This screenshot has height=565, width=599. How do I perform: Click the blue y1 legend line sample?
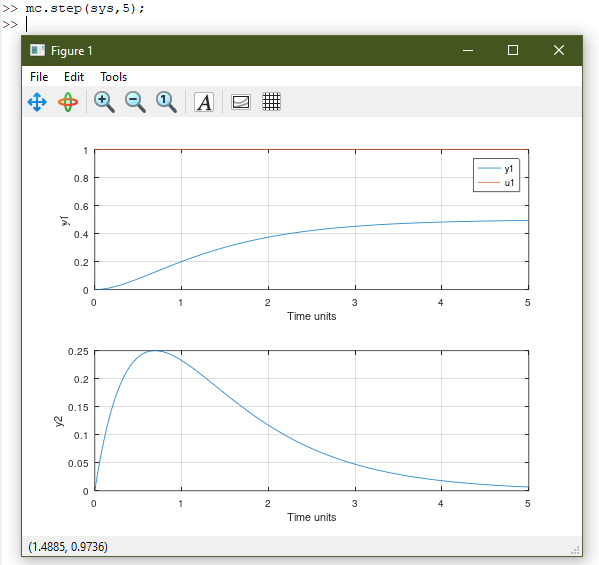(489, 168)
